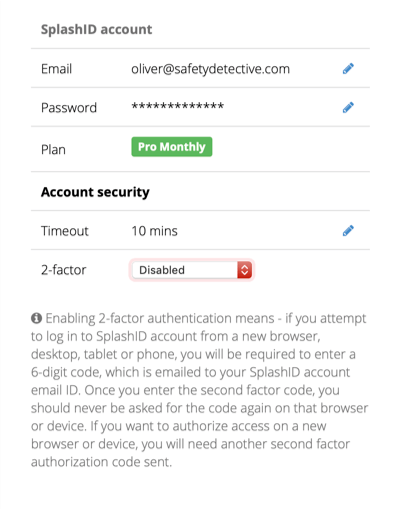Click the green Pro Monthly plan badge
This screenshot has width=396, height=509.
172,147
